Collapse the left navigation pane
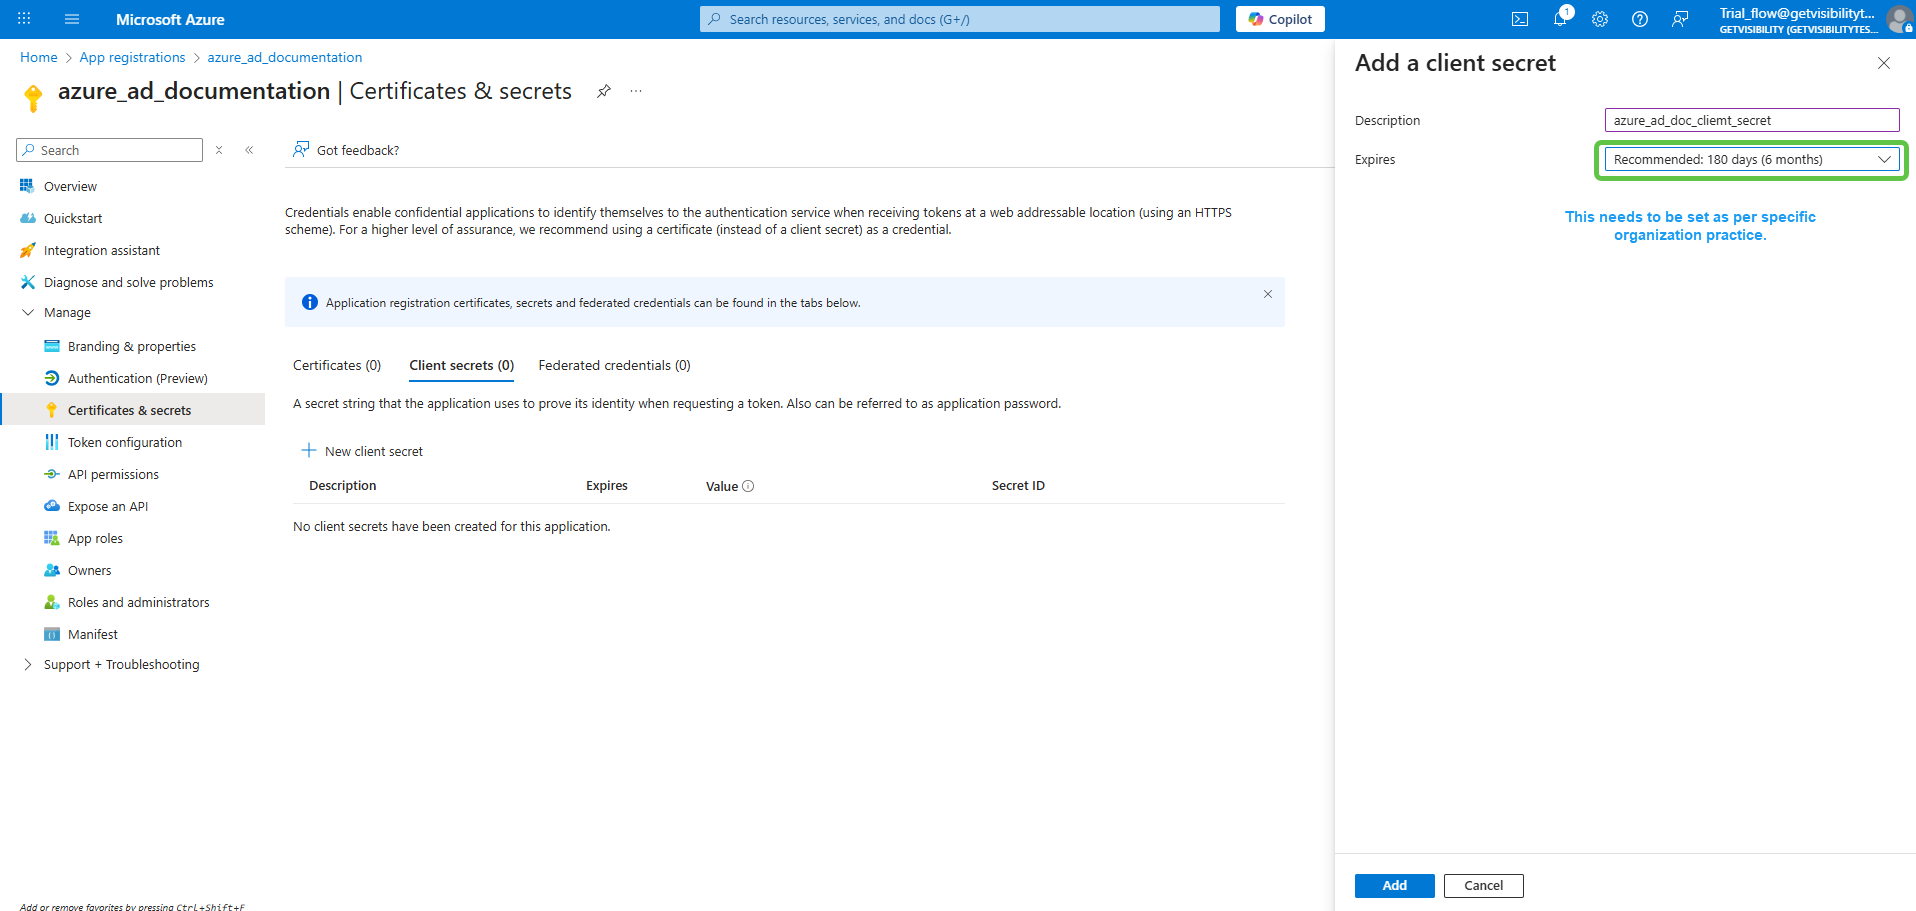1916x911 pixels. 249,150
